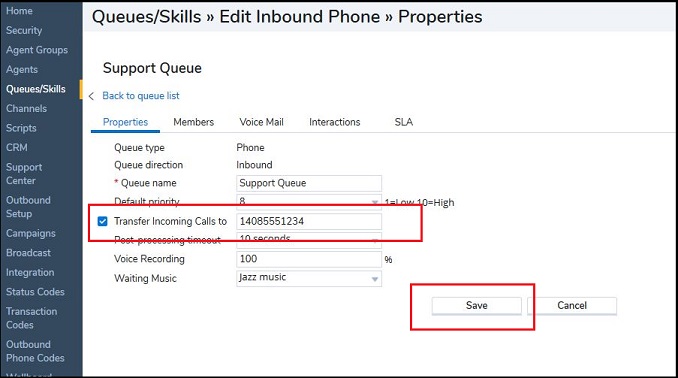Click the transfer number field 14085551234

pos(309,221)
